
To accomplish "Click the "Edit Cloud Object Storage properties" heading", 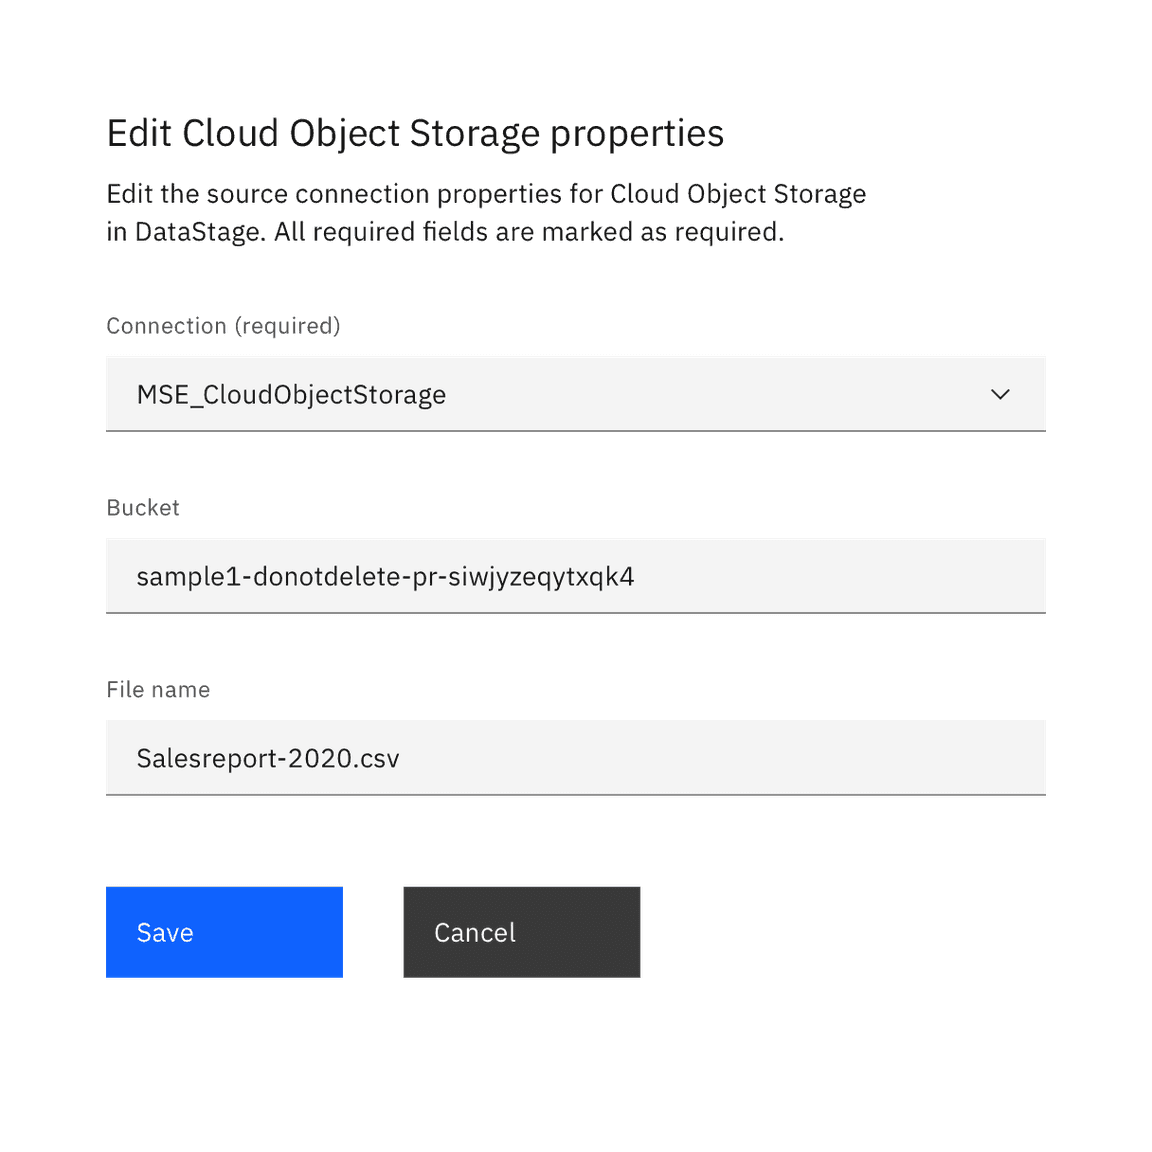I will tap(415, 134).
